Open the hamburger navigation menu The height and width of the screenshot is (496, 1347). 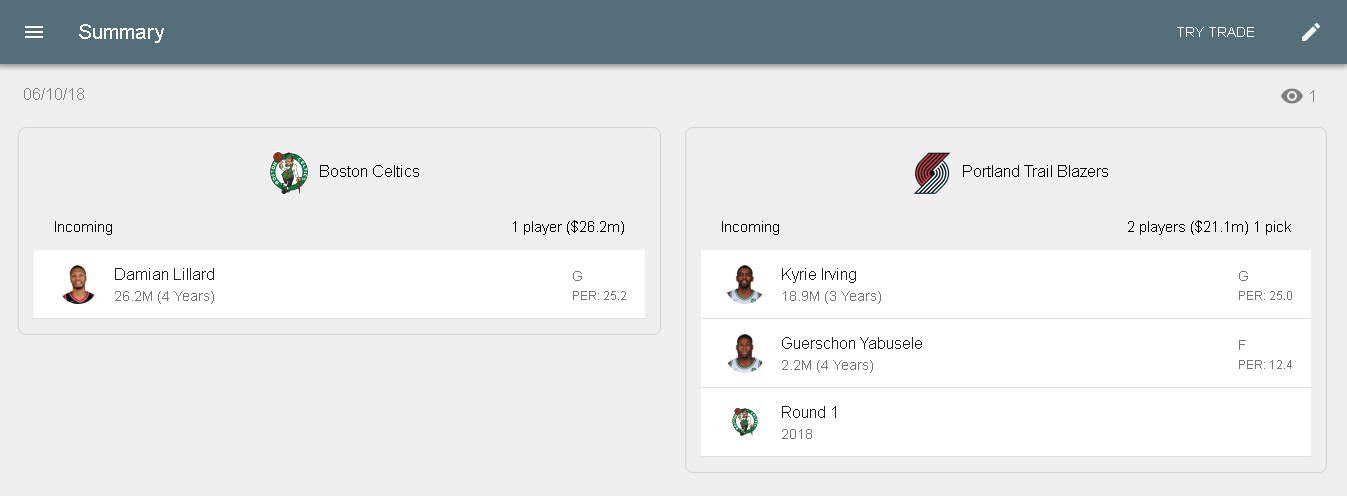34,32
